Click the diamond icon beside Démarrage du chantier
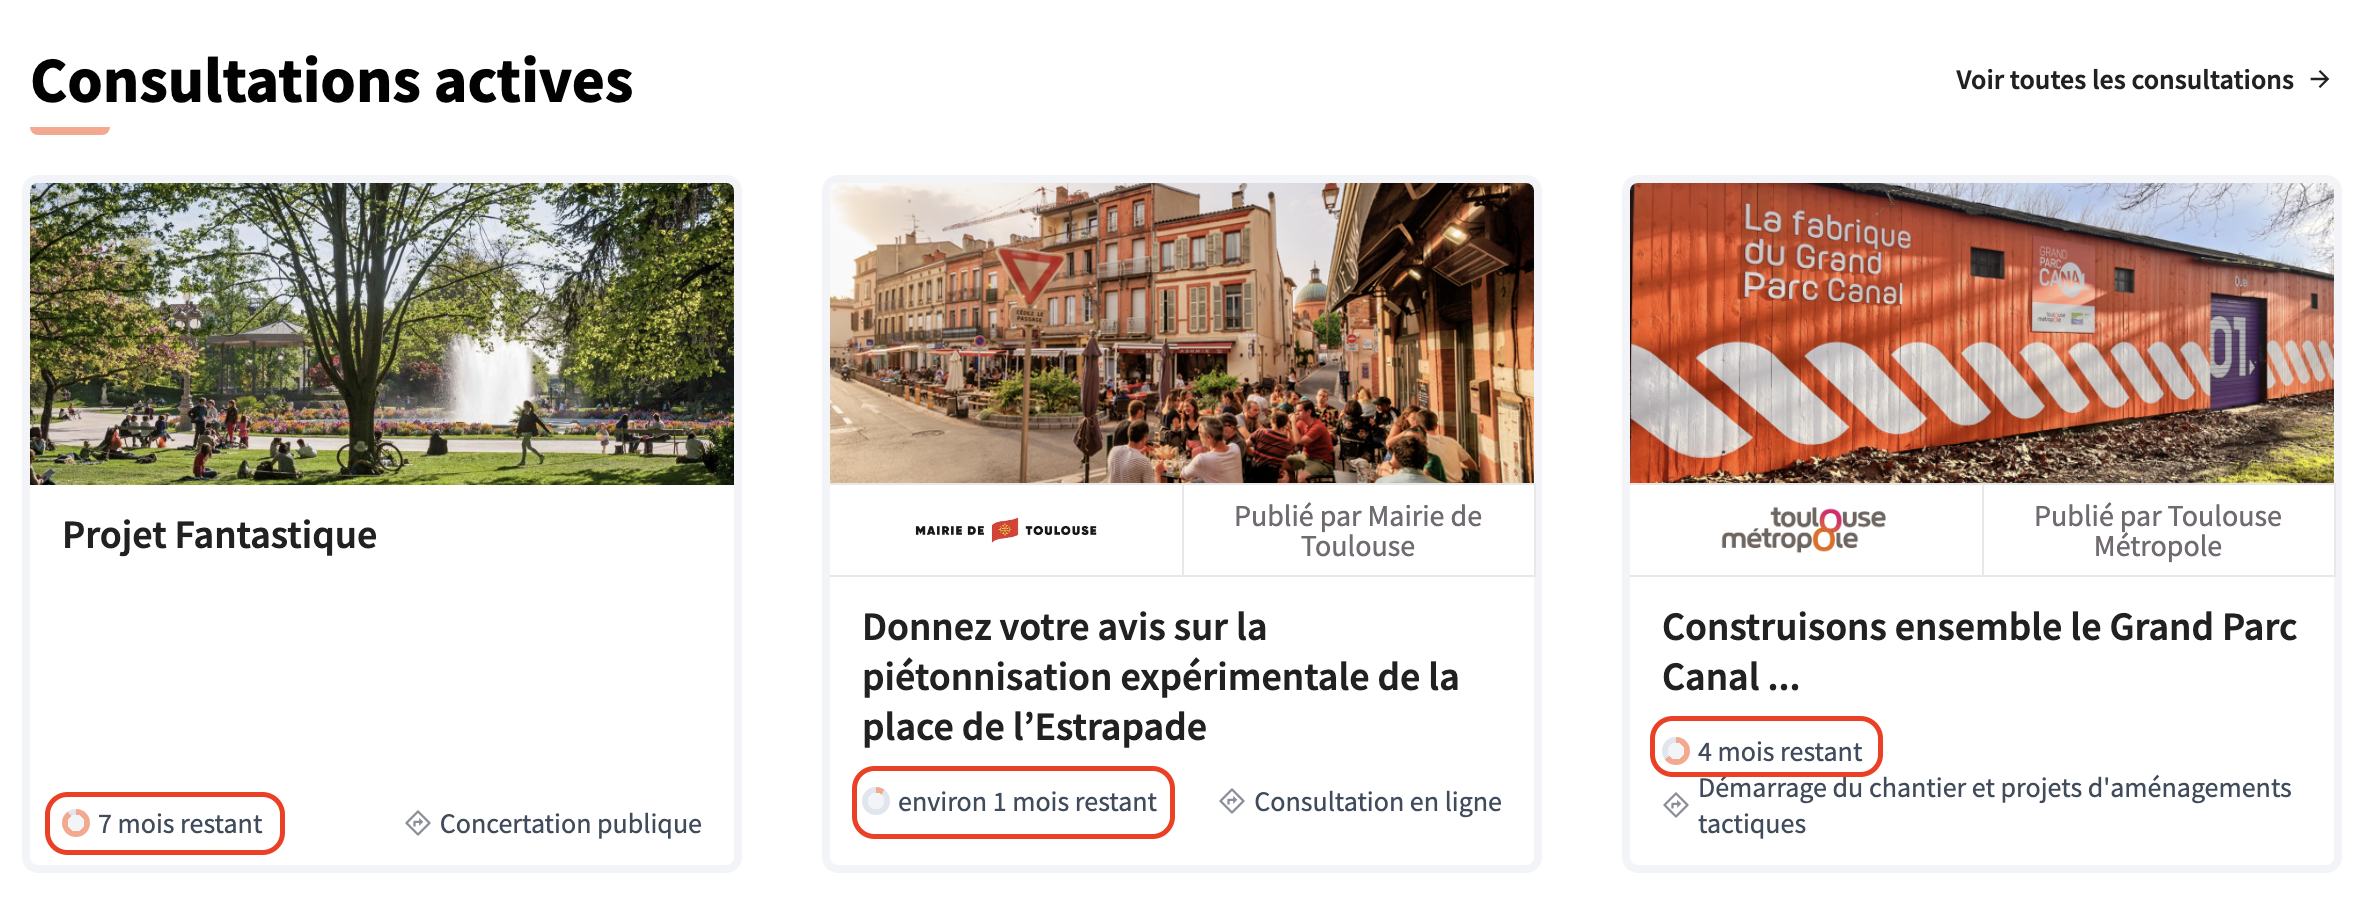The height and width of the screenshot is (910, 2370). point(1676,805)
